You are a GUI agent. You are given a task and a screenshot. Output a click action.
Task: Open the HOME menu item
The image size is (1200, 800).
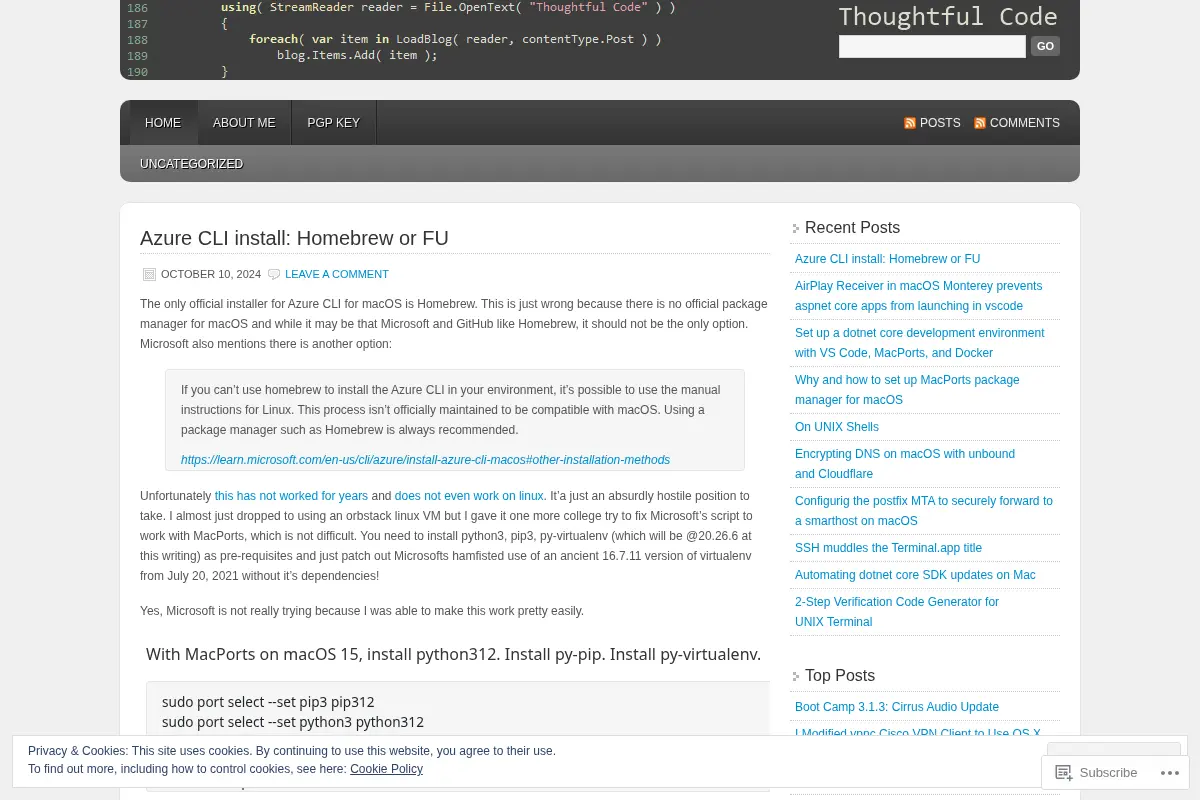pyautogui.click(x=163, y=123)
